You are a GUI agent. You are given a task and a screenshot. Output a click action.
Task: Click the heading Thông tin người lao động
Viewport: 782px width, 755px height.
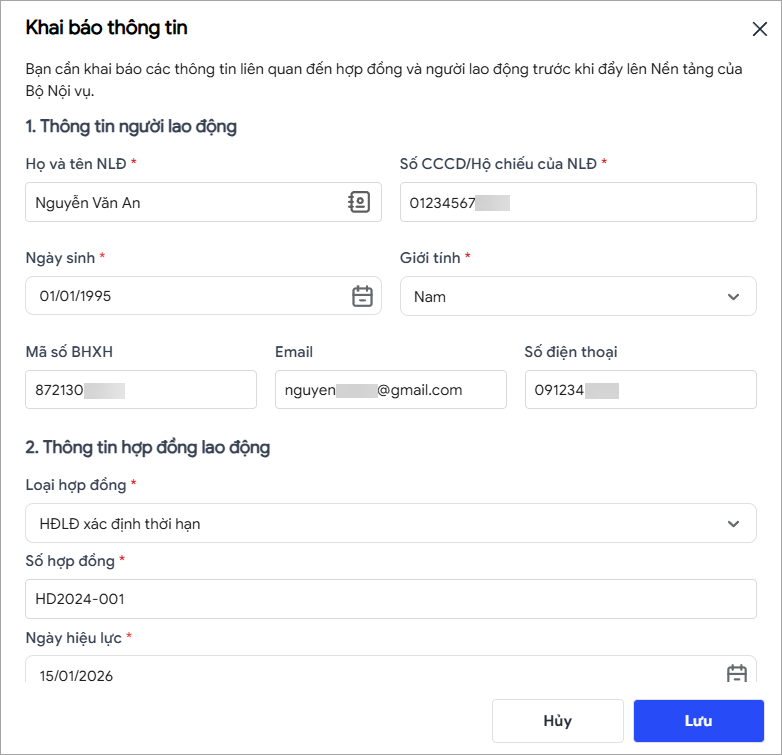pyautogui.click(x=131, y=126)
